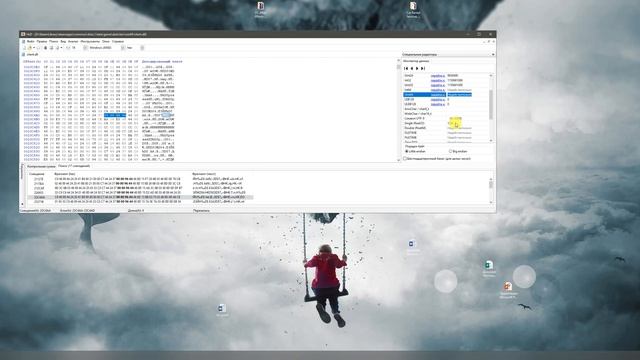Click the Фрагмент (hex) results column header
Screen dimensions: 640x360
pos(64,174)
